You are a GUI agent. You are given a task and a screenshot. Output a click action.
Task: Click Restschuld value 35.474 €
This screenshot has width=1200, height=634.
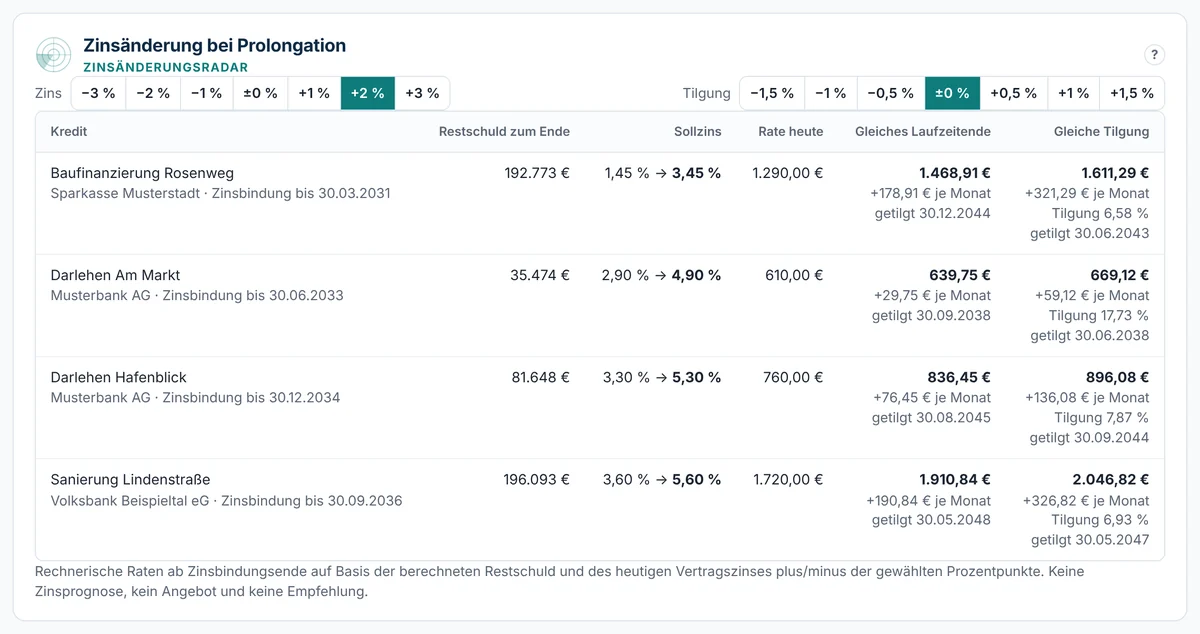click(540, 275)
